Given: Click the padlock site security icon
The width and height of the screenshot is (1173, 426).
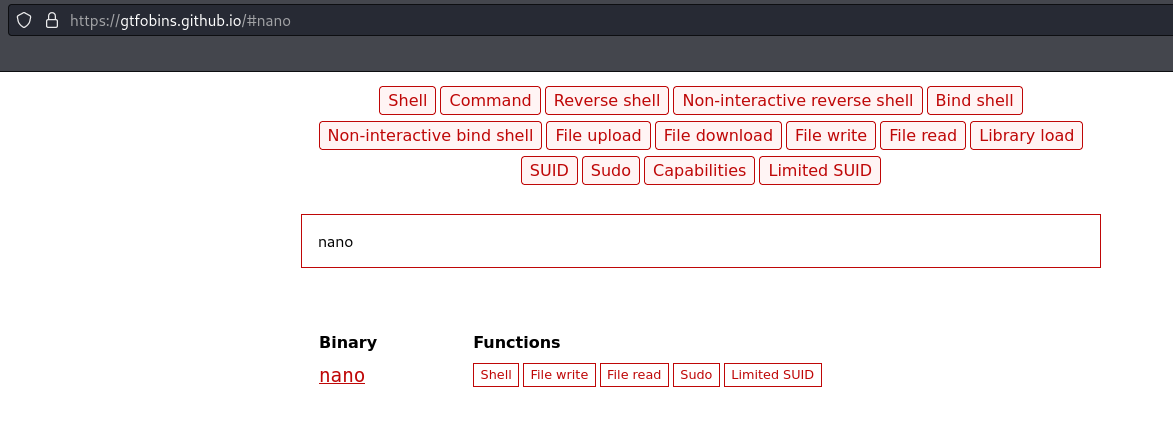Looking at the screenshot, I should tap(52, 20).
